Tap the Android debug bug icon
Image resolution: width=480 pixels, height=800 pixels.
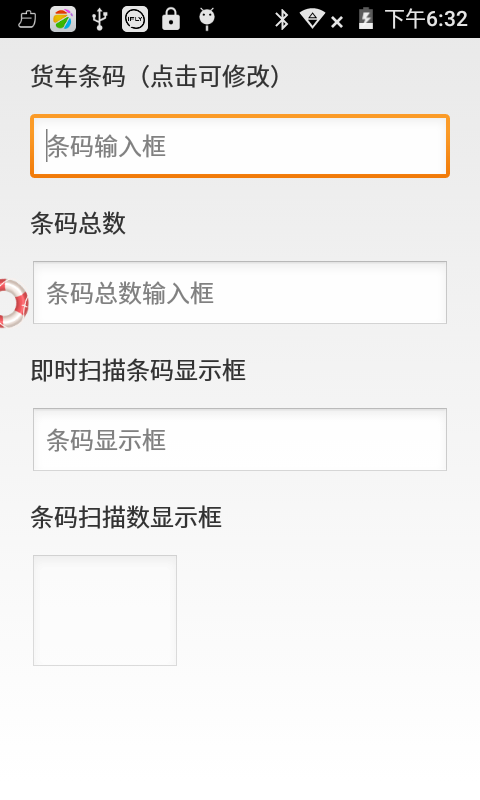(x=207, y=19)
